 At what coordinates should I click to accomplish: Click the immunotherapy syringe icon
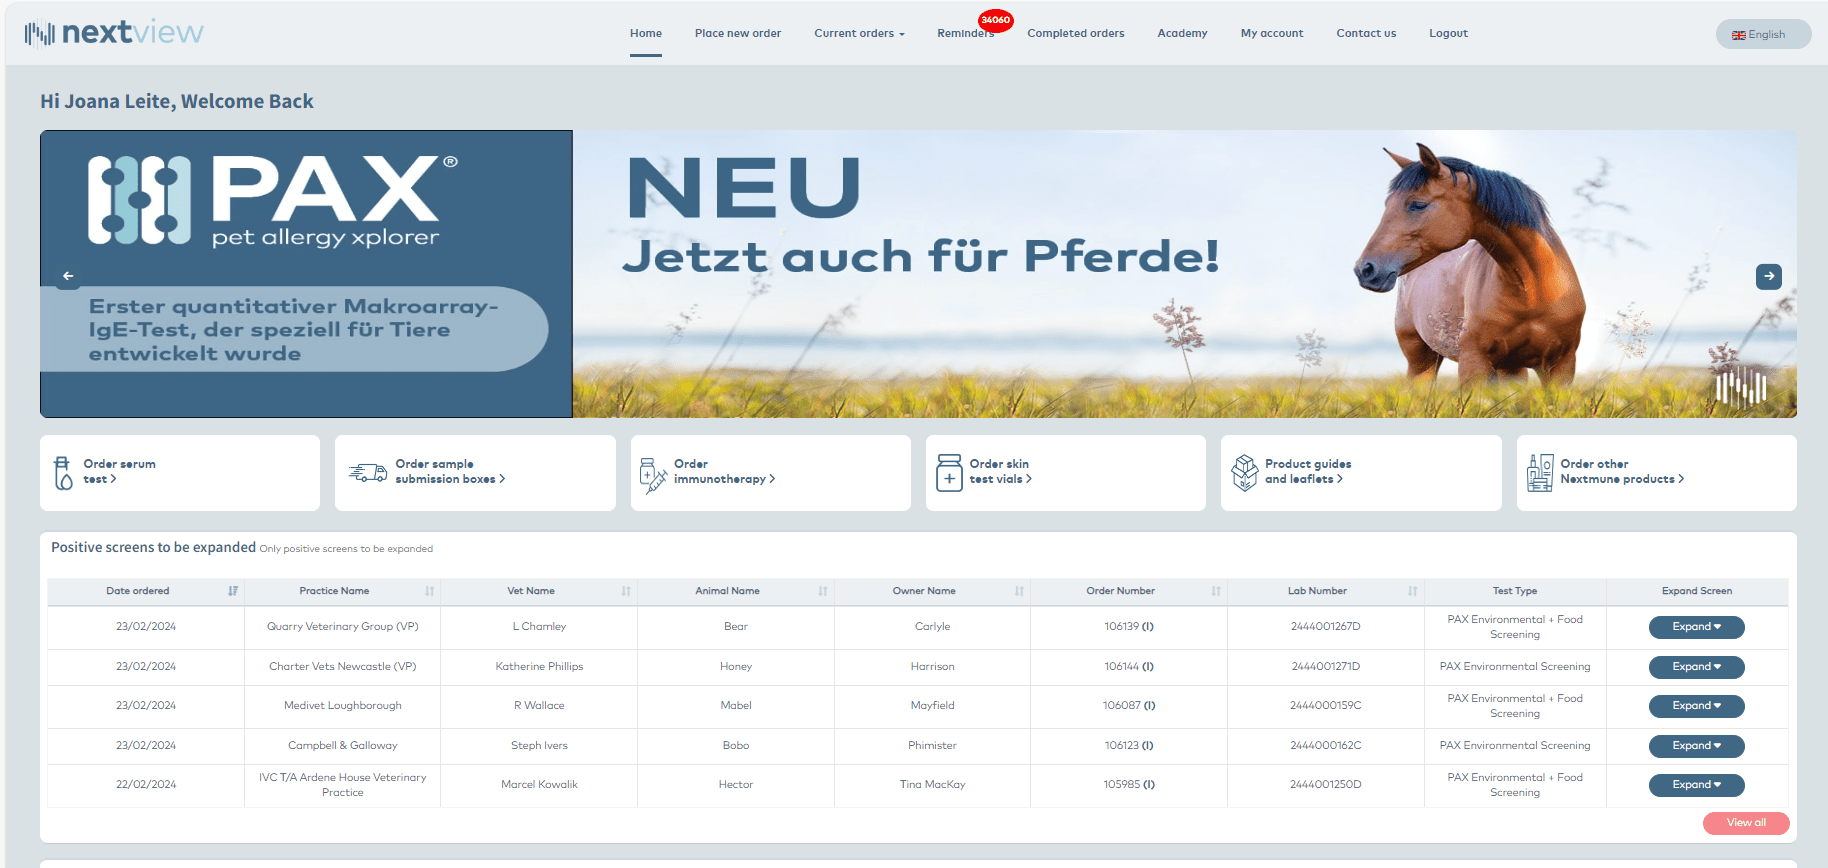tap(653, 475)
